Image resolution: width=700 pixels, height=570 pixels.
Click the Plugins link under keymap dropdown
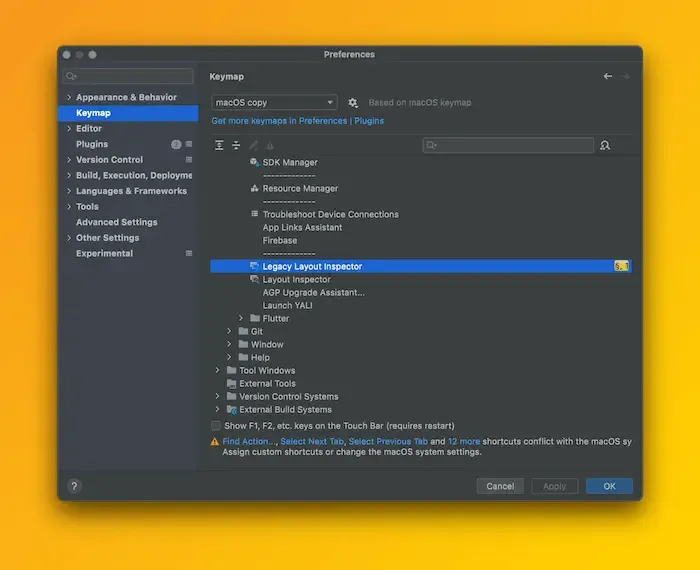pyautogui.click(x=369, y=121)
